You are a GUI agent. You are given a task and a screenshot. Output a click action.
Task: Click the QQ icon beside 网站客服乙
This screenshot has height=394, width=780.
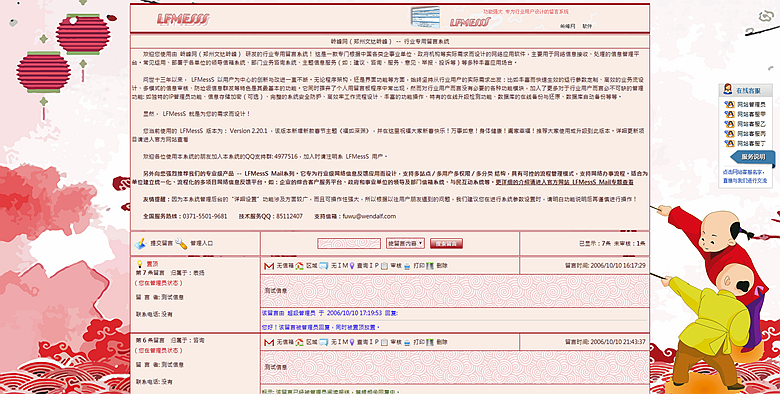coord(729,124)
